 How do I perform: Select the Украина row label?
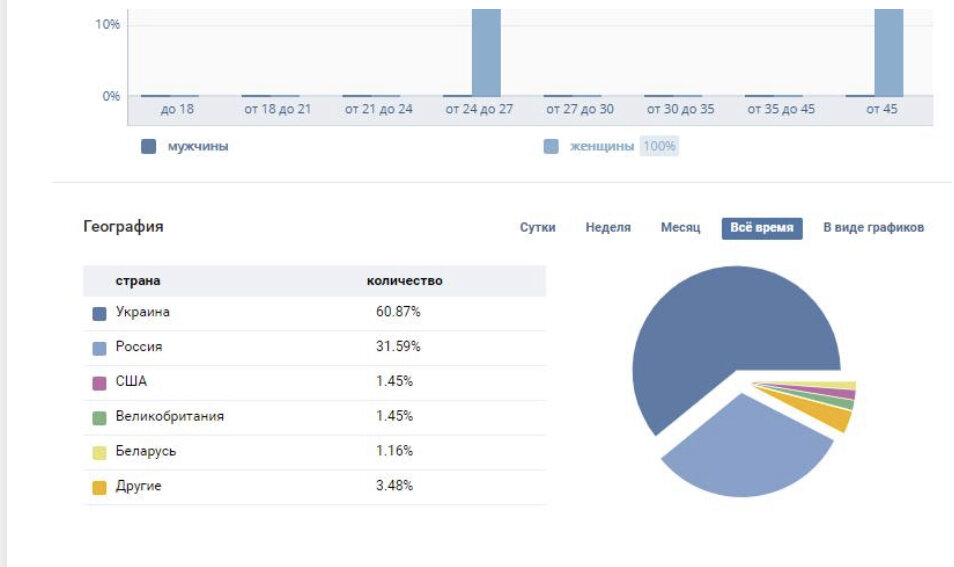pyautogui.click(x=142, y=311)
